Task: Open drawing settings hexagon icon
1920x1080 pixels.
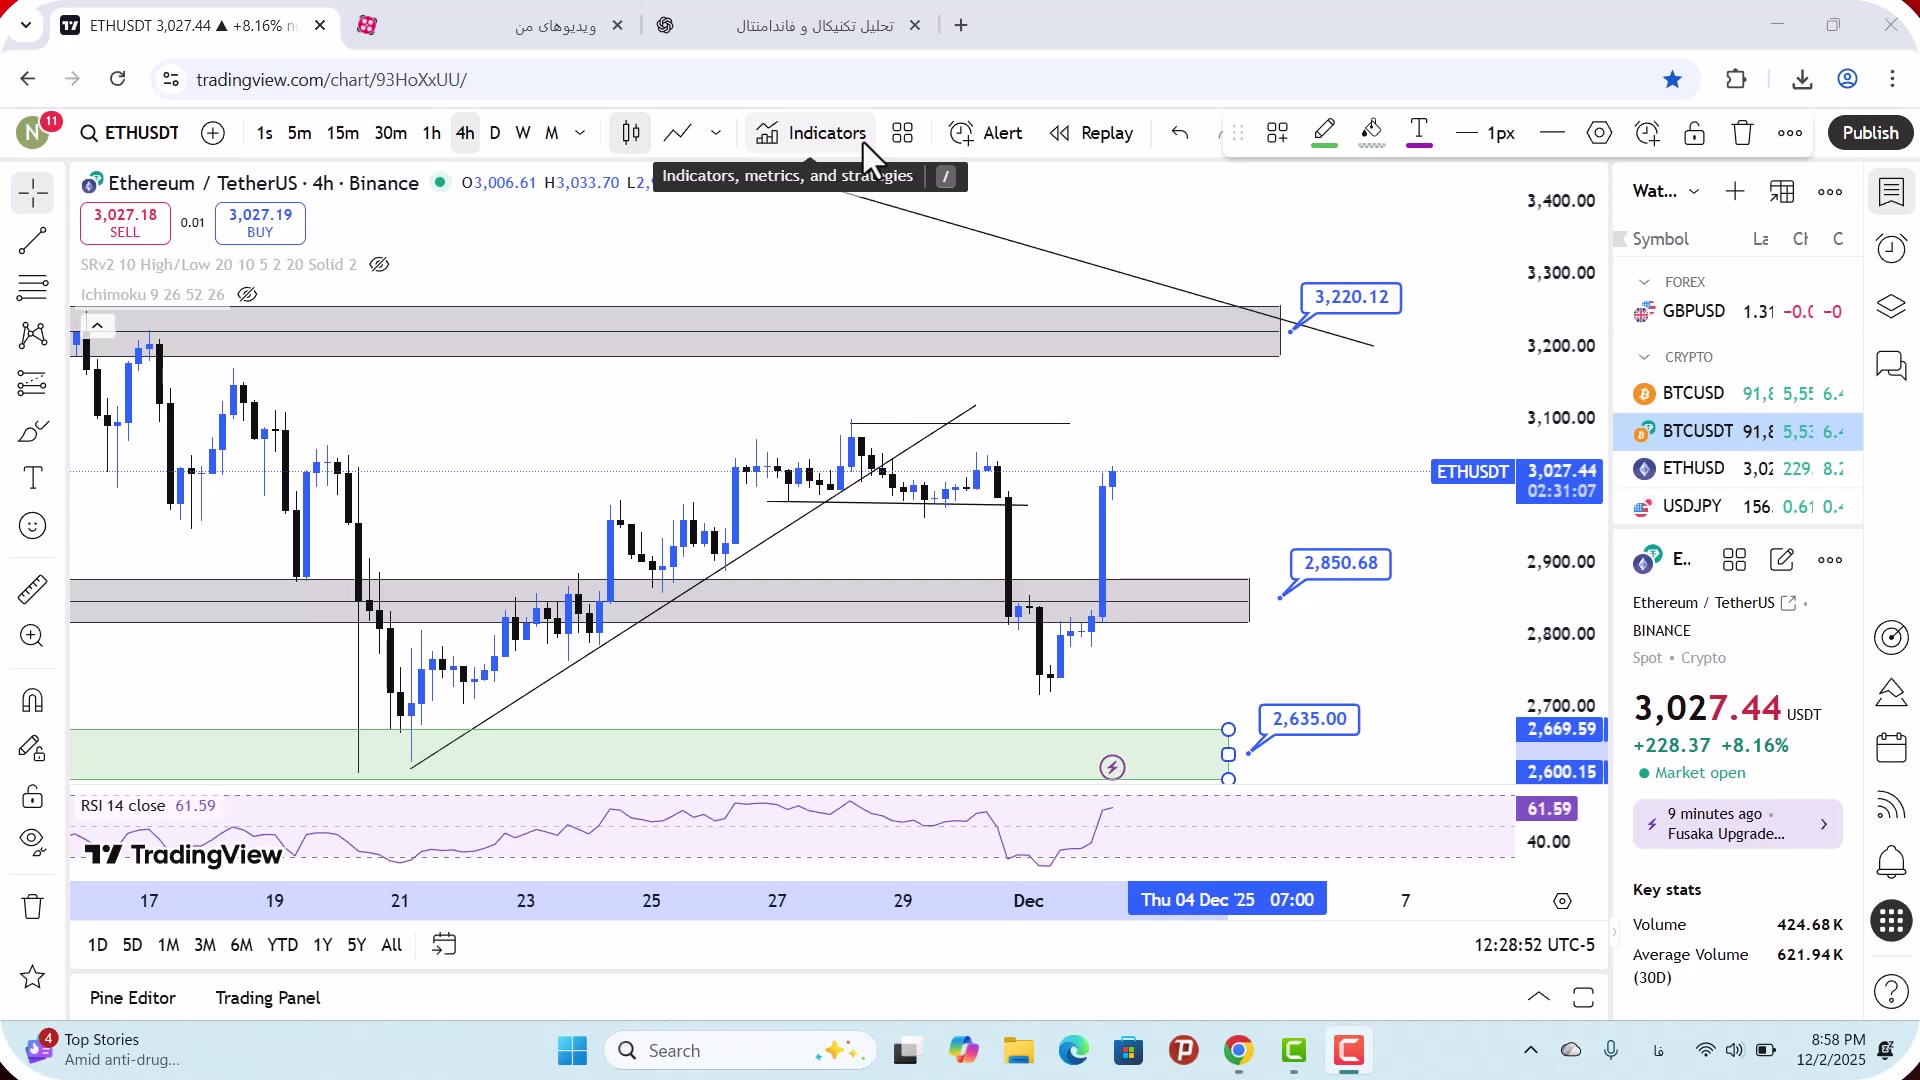Action: (x=1600, y=133)
